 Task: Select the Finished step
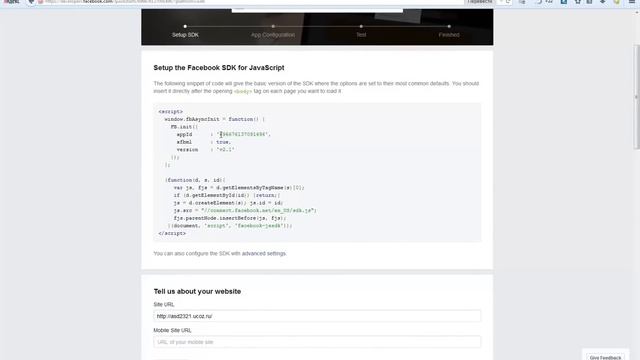point(449,35)
